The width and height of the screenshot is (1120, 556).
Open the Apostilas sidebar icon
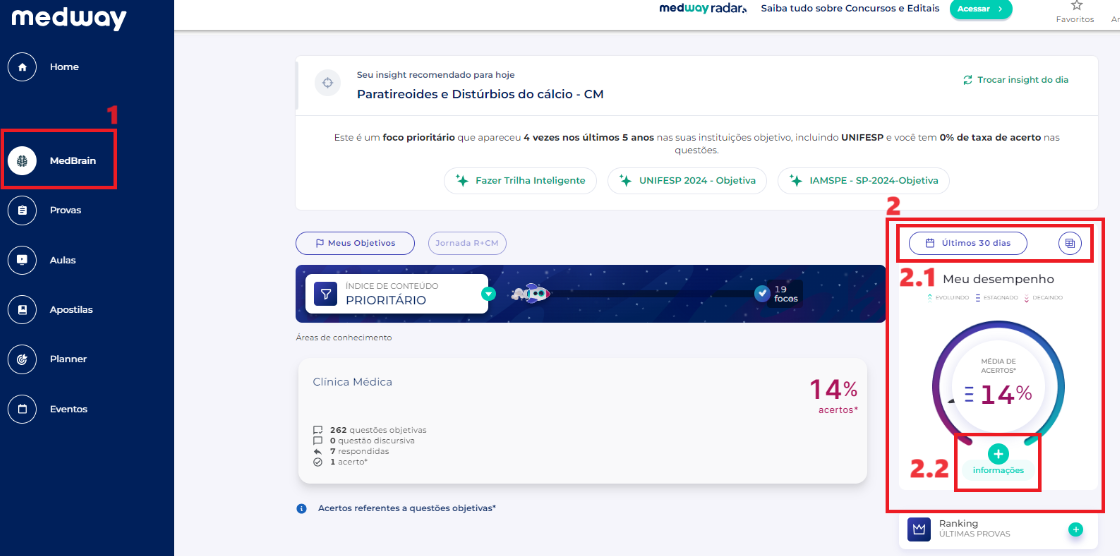[22, 309]
